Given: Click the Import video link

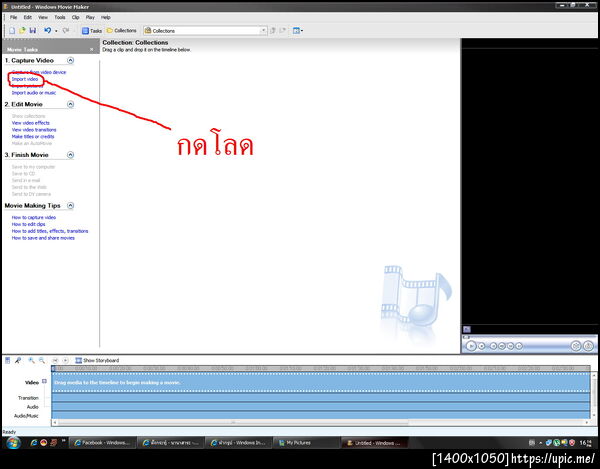Looking at the screenshot, I should pos(25,79).
